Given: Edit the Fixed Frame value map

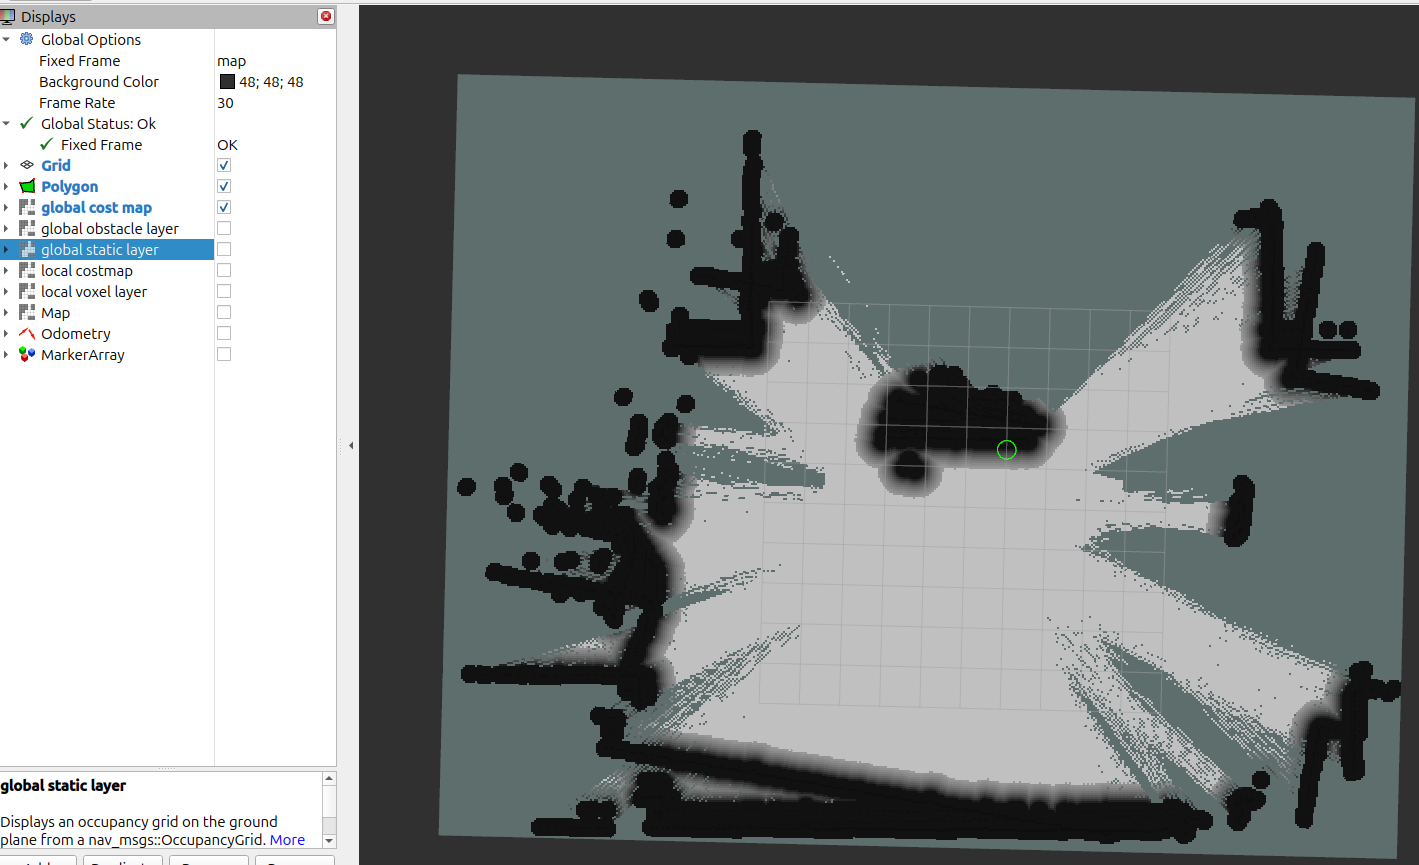Looking at the screenshot, I should [231, 61].
